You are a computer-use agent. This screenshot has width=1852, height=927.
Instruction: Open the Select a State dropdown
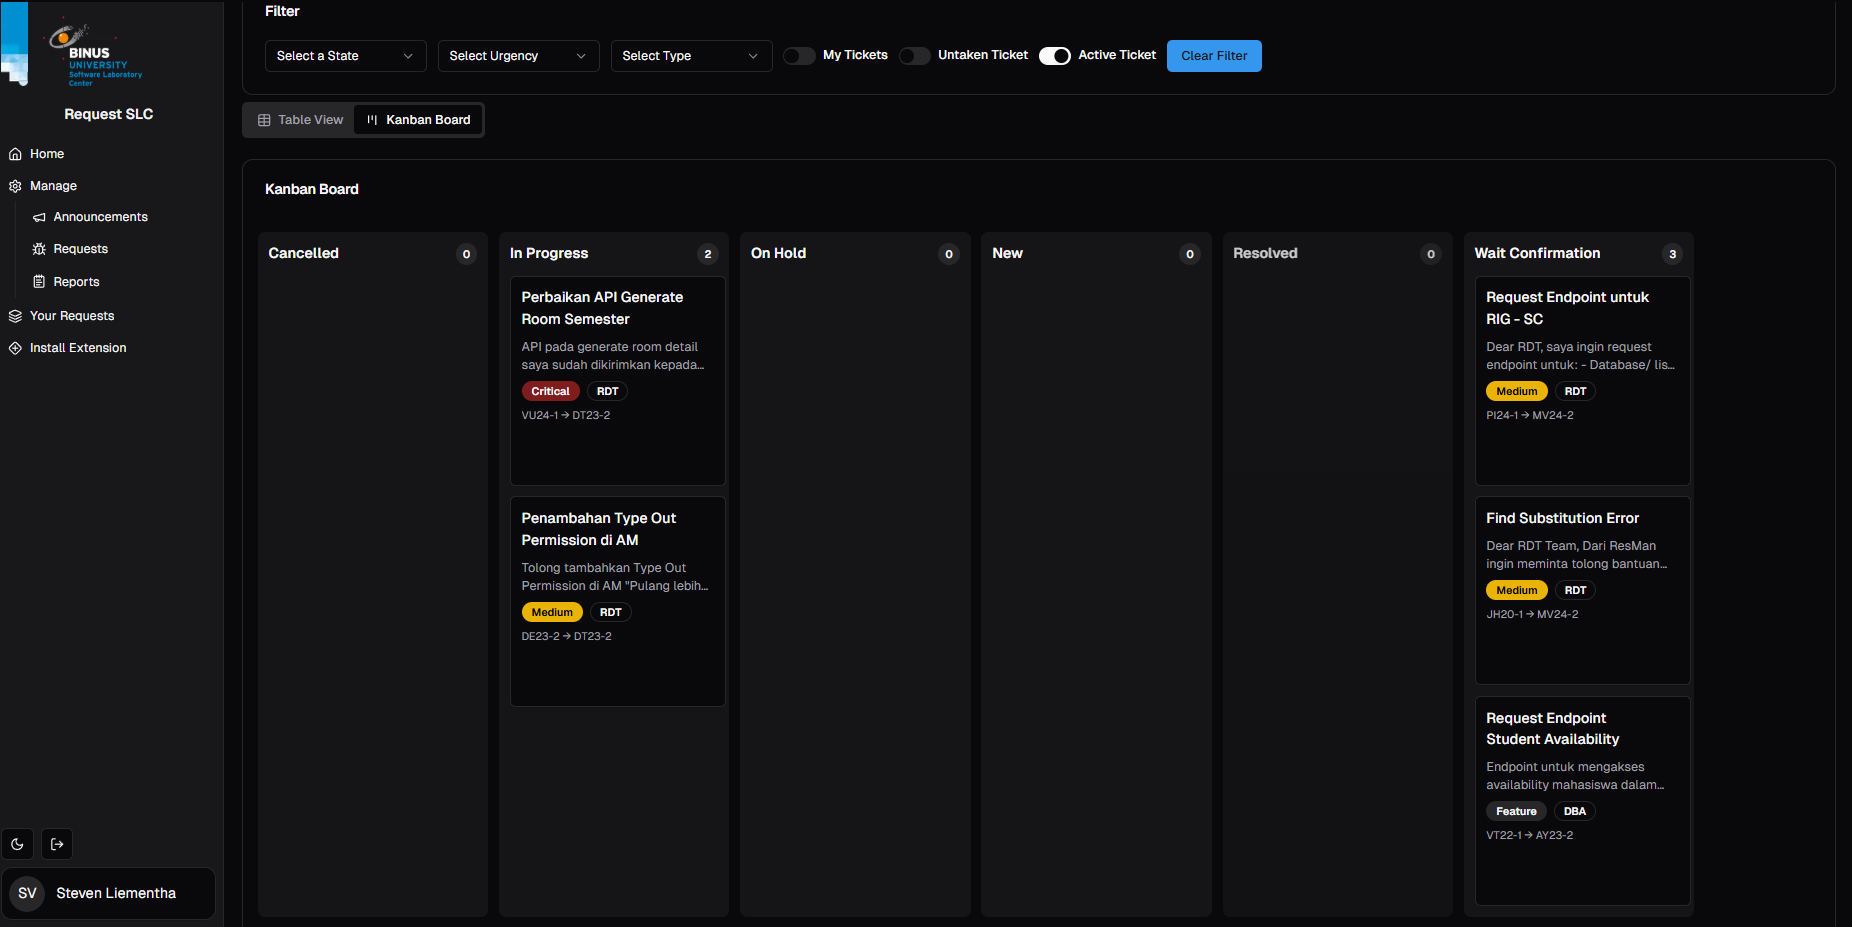tap(344, 55)
